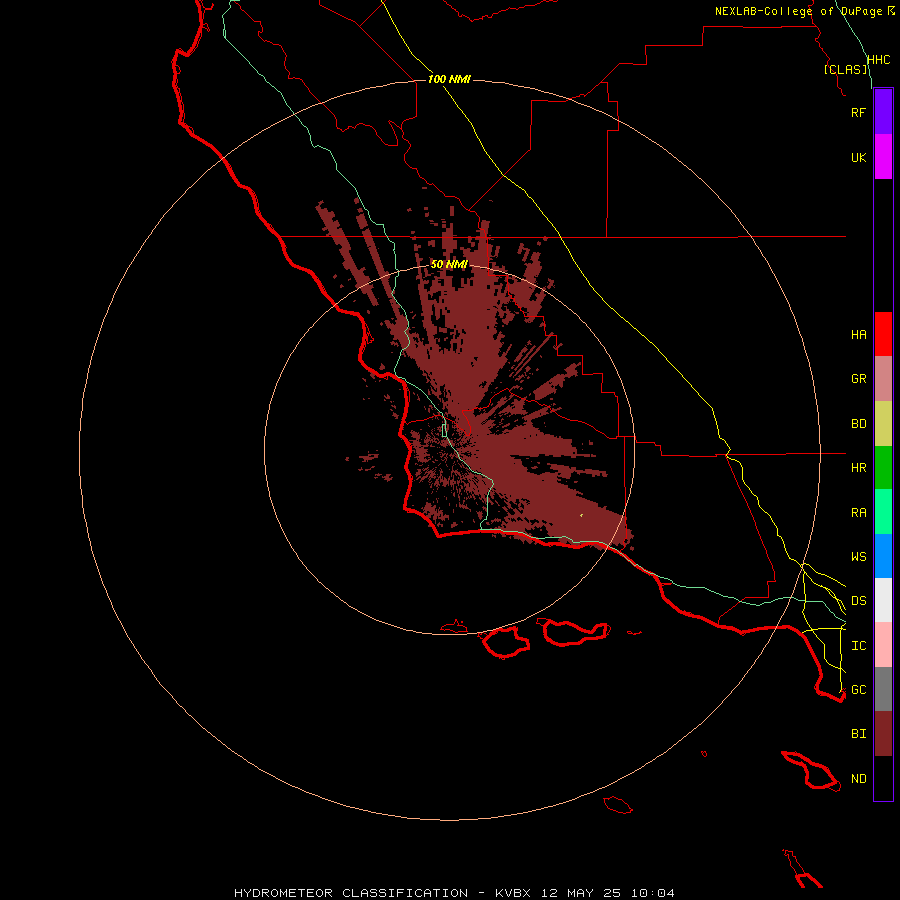Select the GR pink legend swatch

883,379
